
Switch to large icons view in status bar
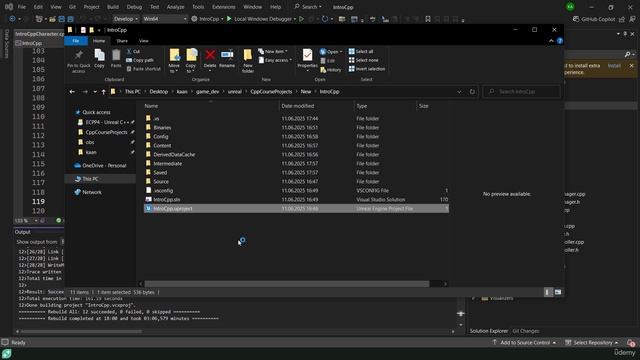coord(558,292)
